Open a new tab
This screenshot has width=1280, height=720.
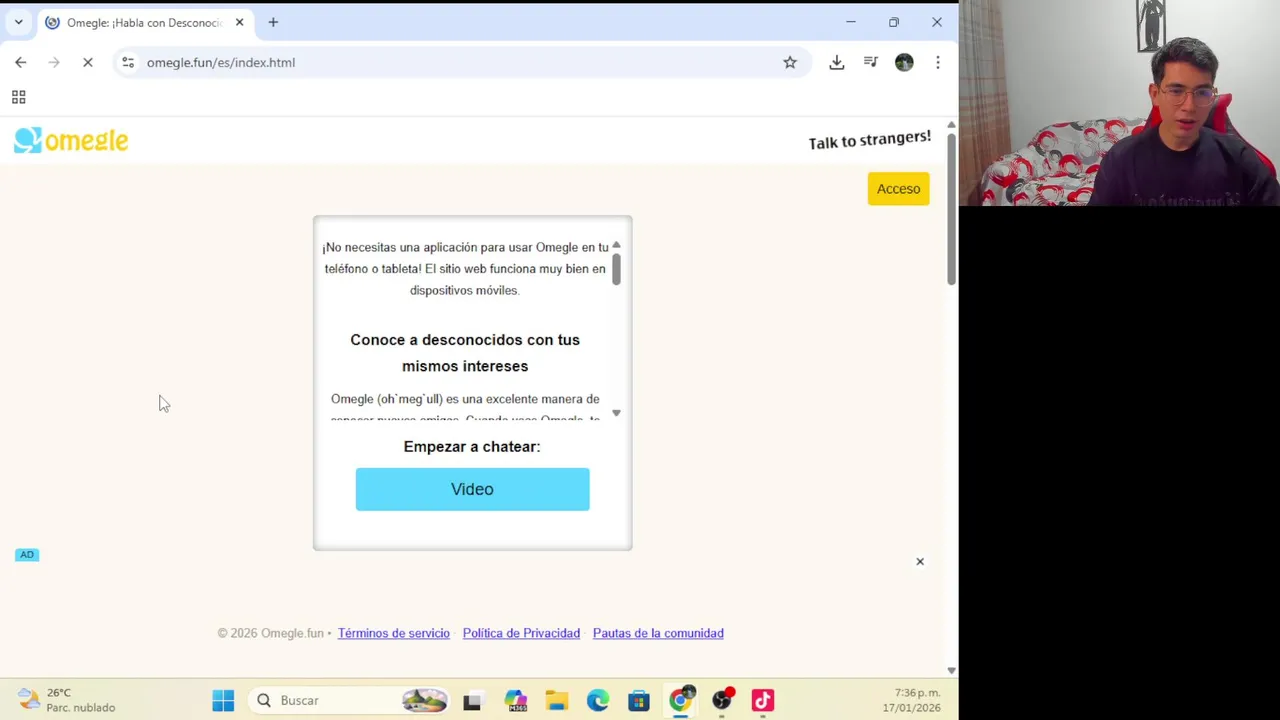pos(273,22)
